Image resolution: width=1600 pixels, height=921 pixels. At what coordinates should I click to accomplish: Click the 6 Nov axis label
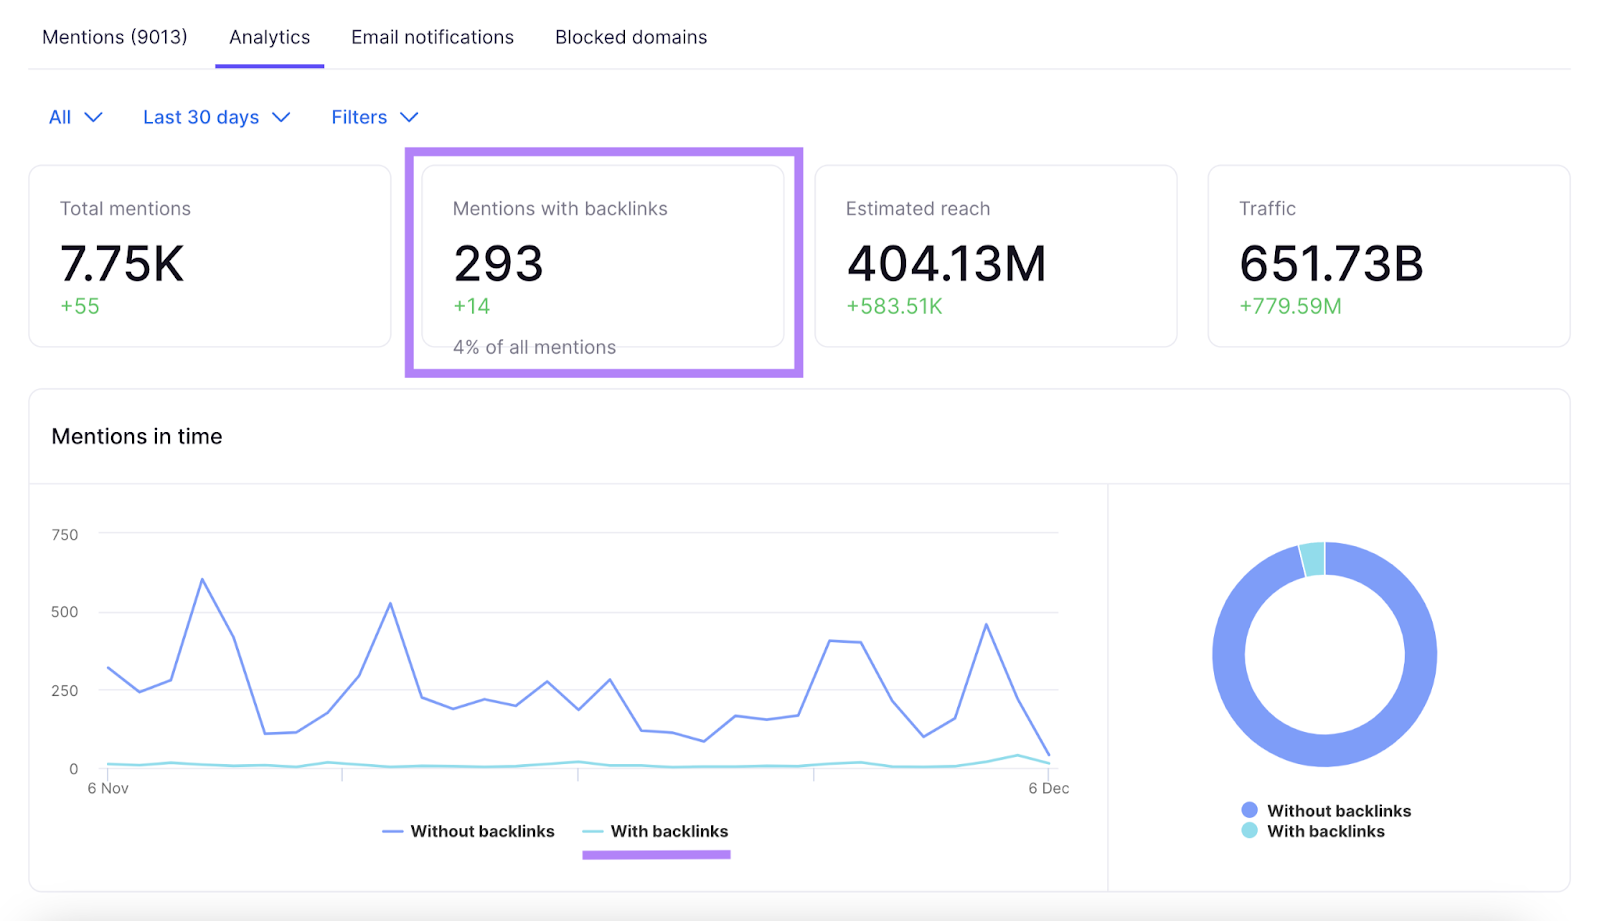[x=108, y=788]
